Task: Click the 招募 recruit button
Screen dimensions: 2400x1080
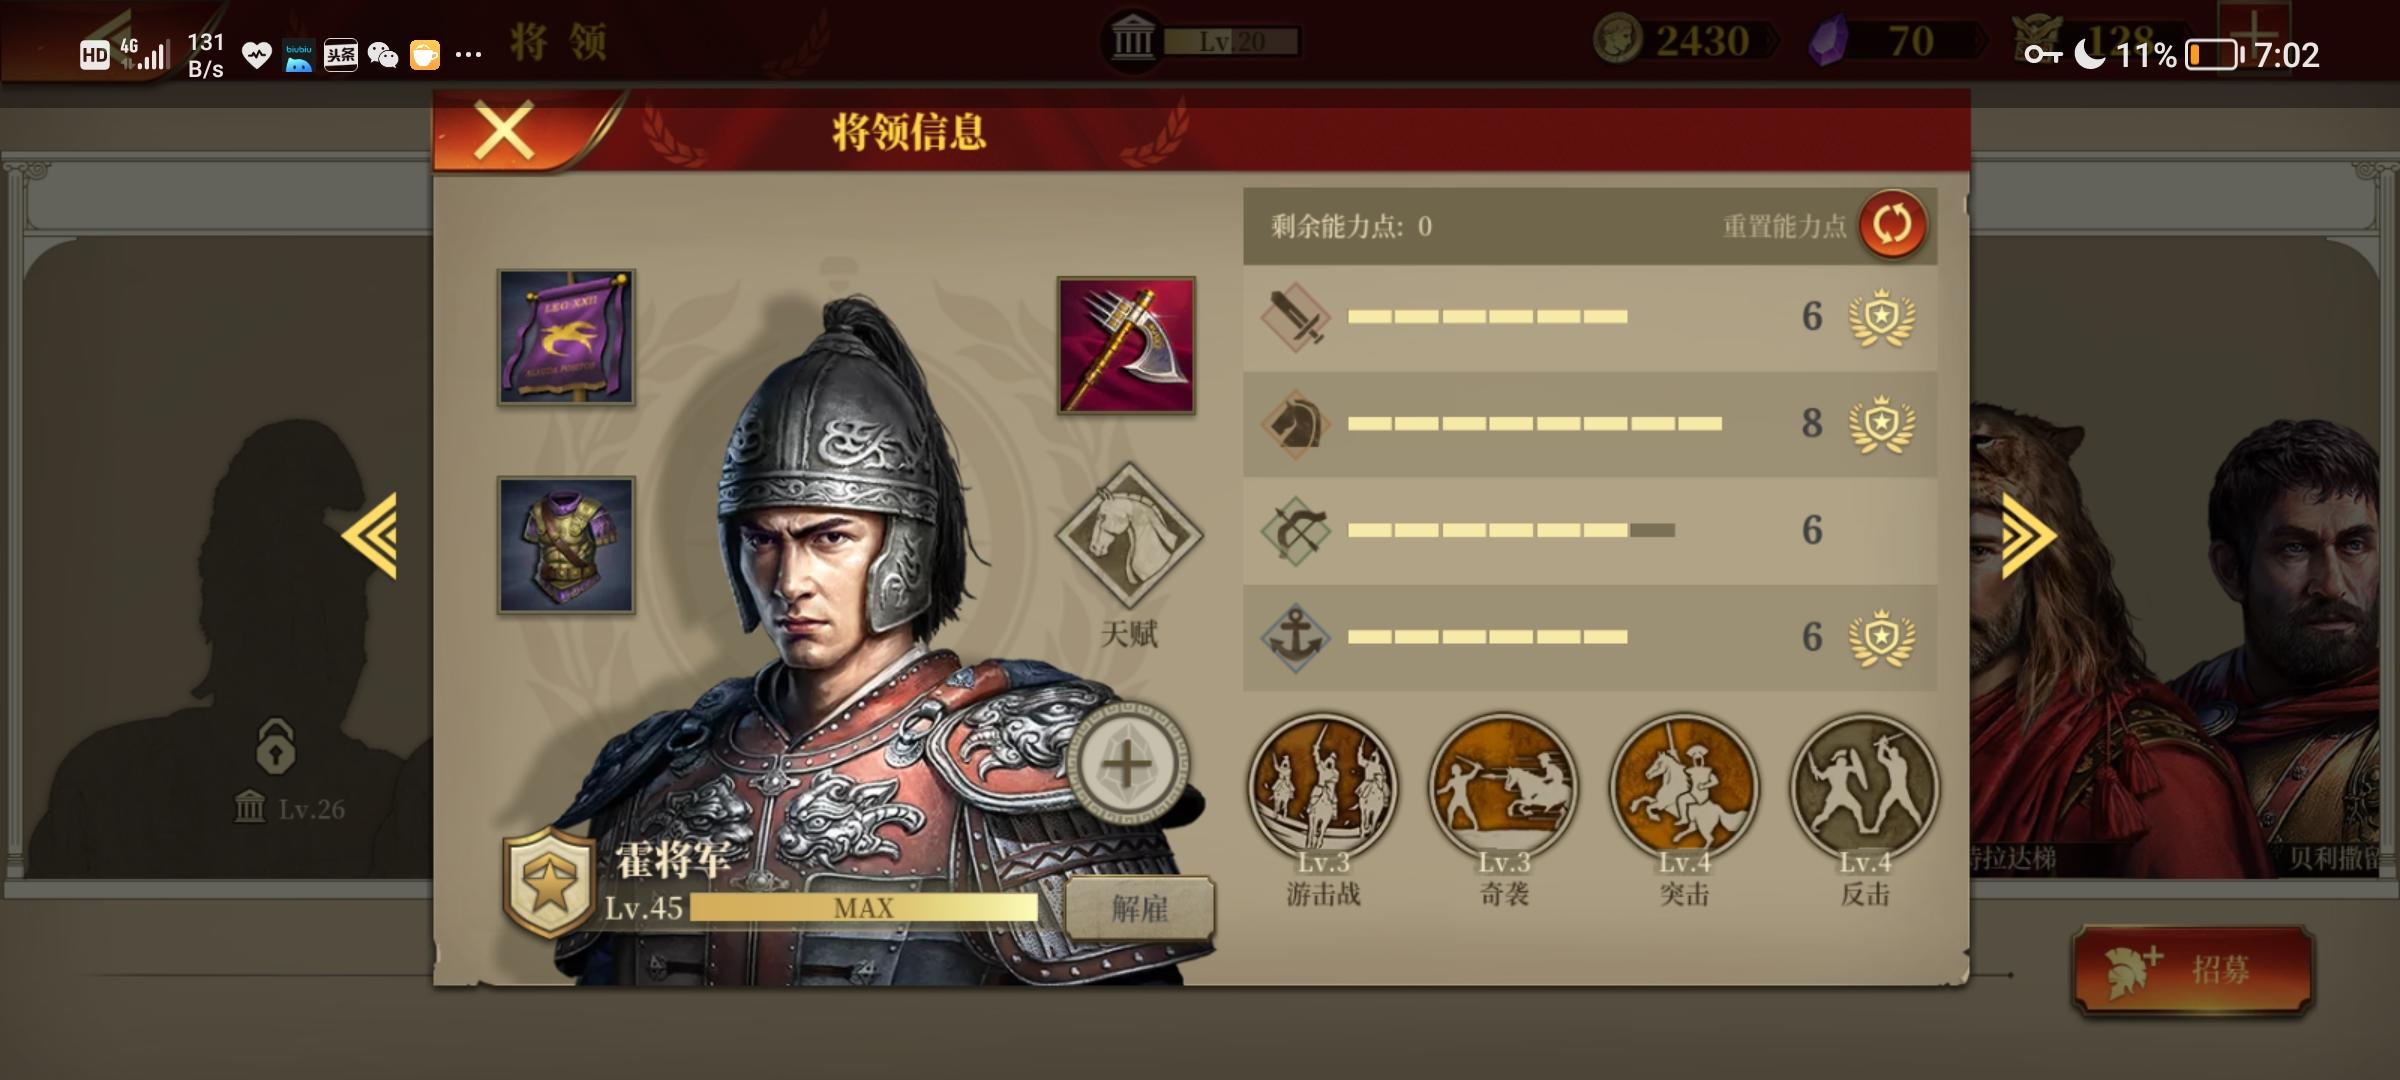Action: [x=2194, y=969]
